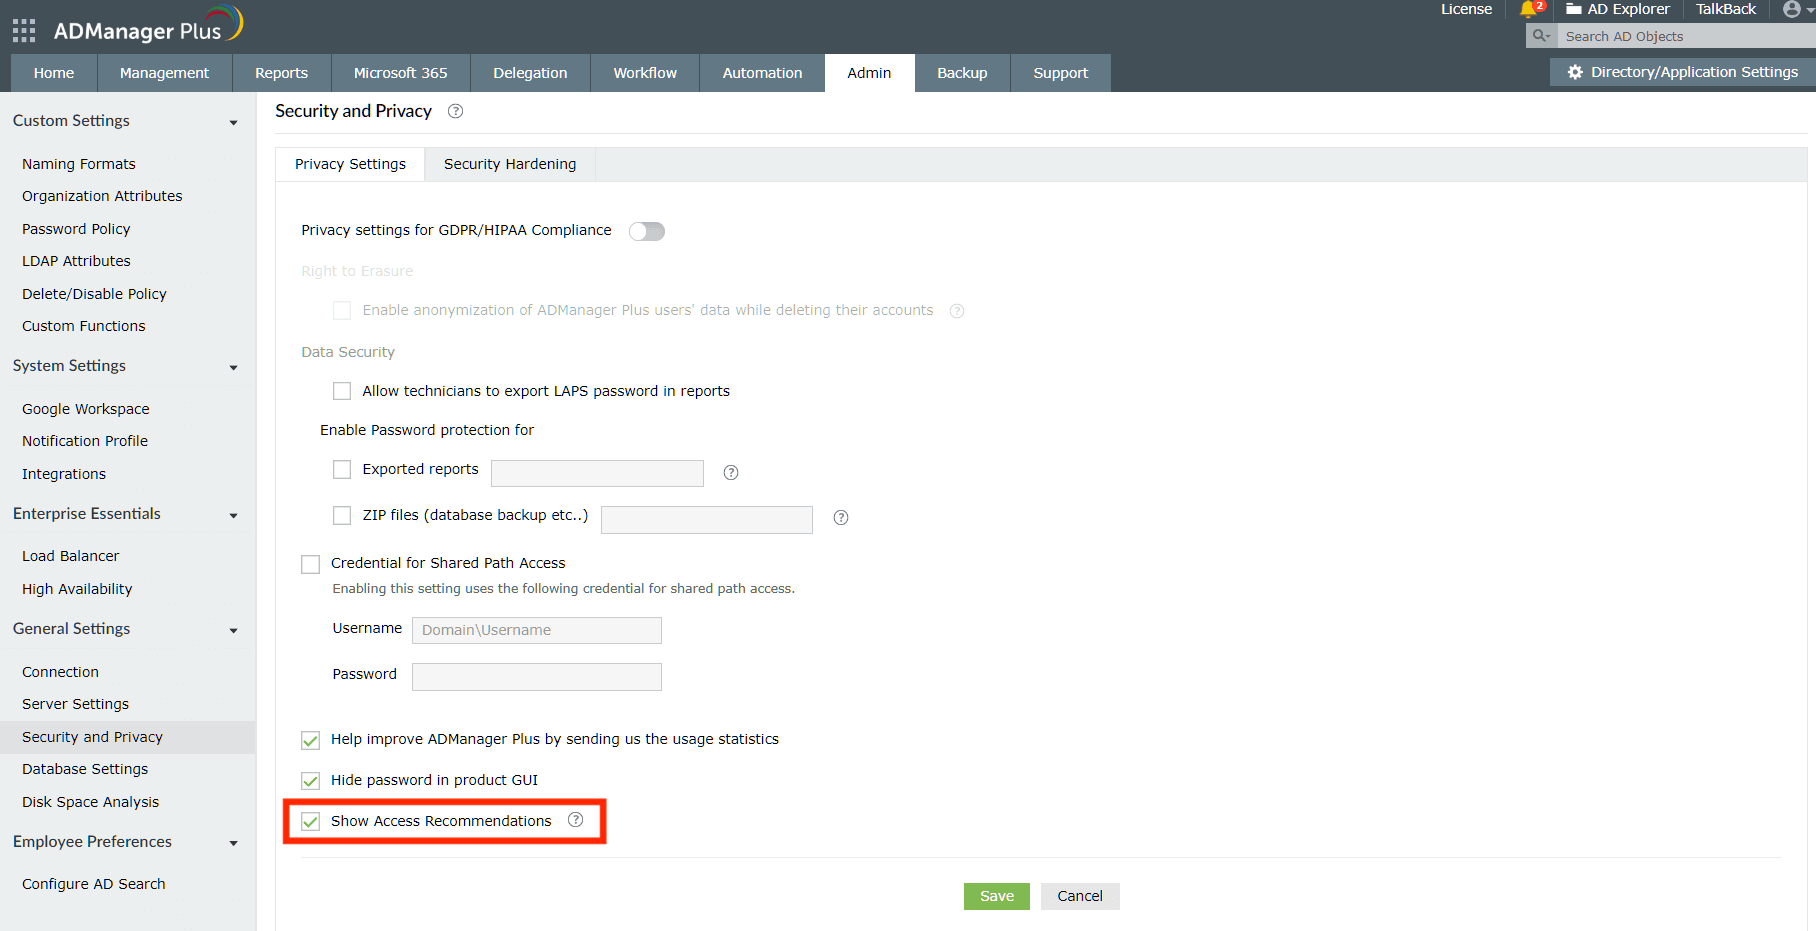Open Password Policy settings
Image resolution: width=1816 pixels, height=931 pixels.
[x=76, y=229]
